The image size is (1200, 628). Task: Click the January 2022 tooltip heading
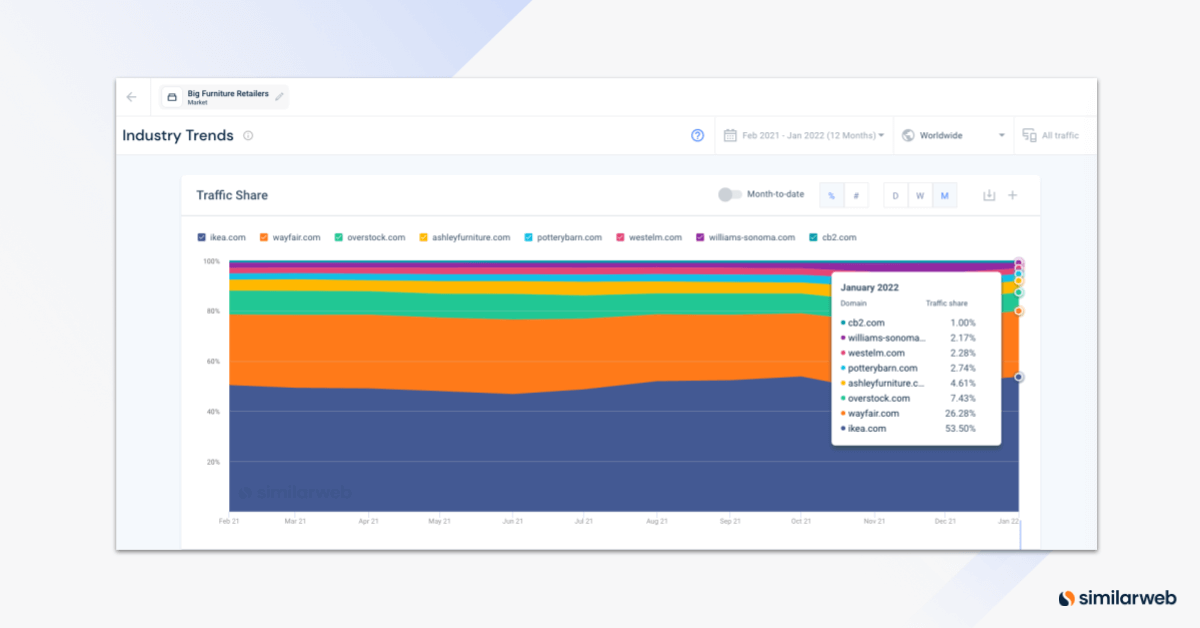coord(870,287)
